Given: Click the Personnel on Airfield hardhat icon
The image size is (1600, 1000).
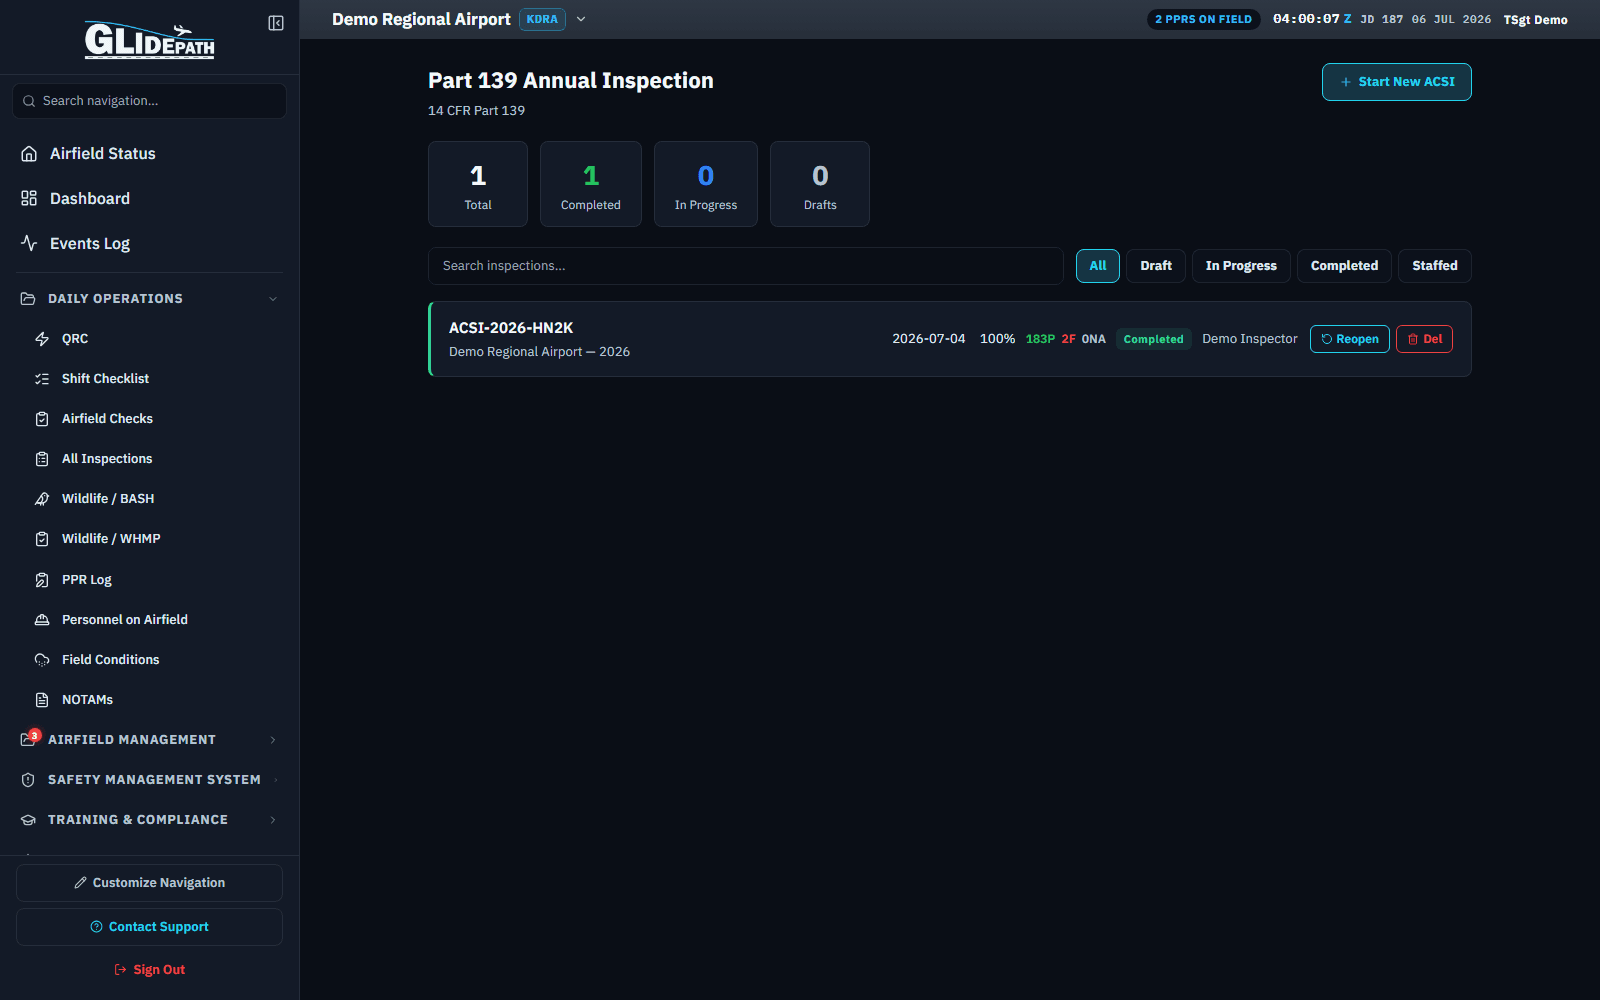Looking at the screenshot, I should (x=42, y=620).
